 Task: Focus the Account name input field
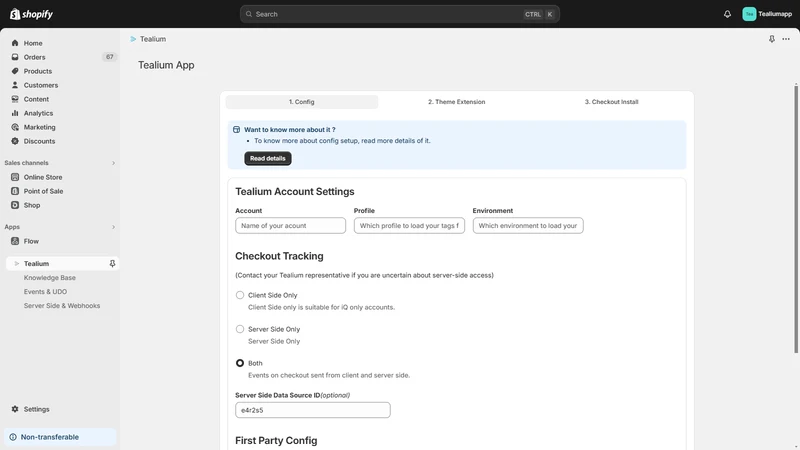[290, 226]
